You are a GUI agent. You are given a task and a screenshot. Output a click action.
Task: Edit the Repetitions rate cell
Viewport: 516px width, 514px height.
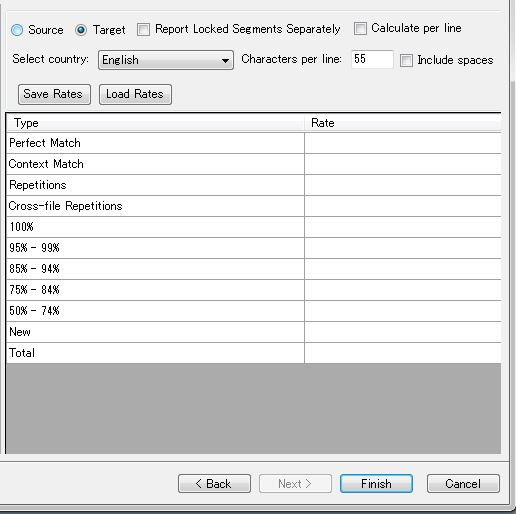(403, 185)
